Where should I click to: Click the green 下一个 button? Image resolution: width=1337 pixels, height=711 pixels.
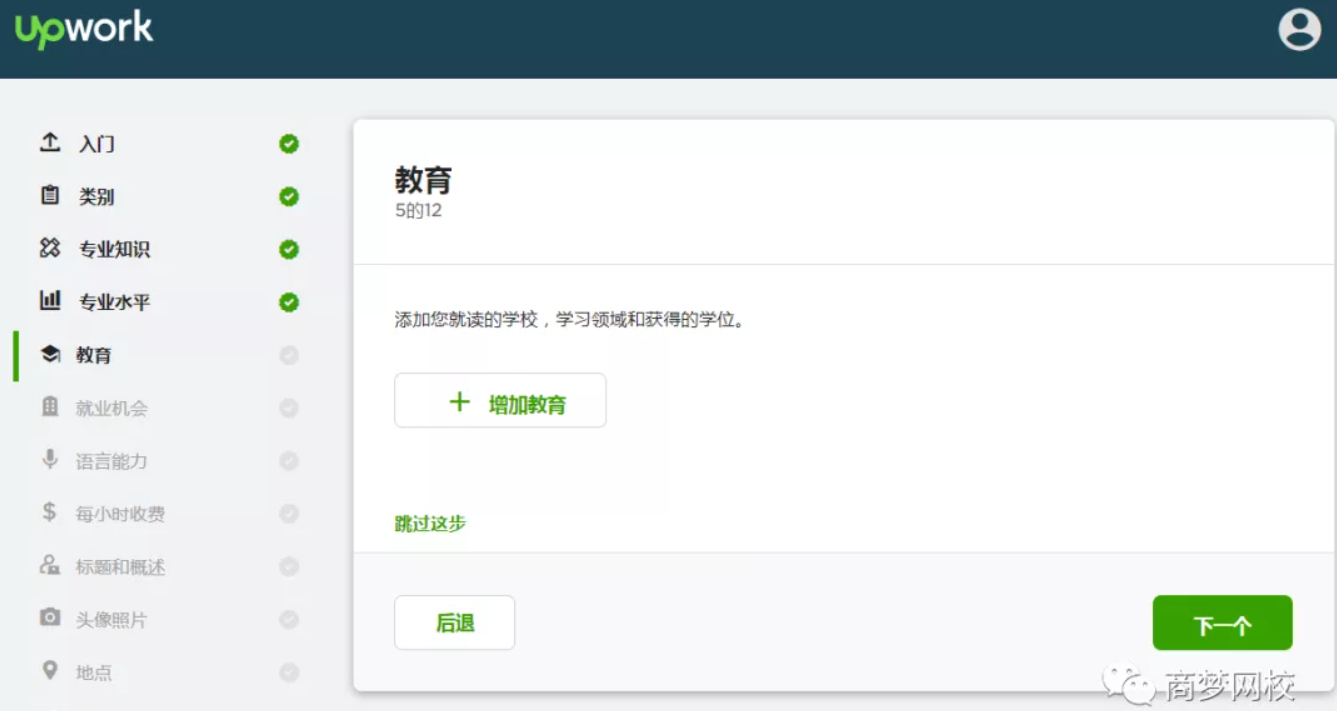(x=1222, y=622)
